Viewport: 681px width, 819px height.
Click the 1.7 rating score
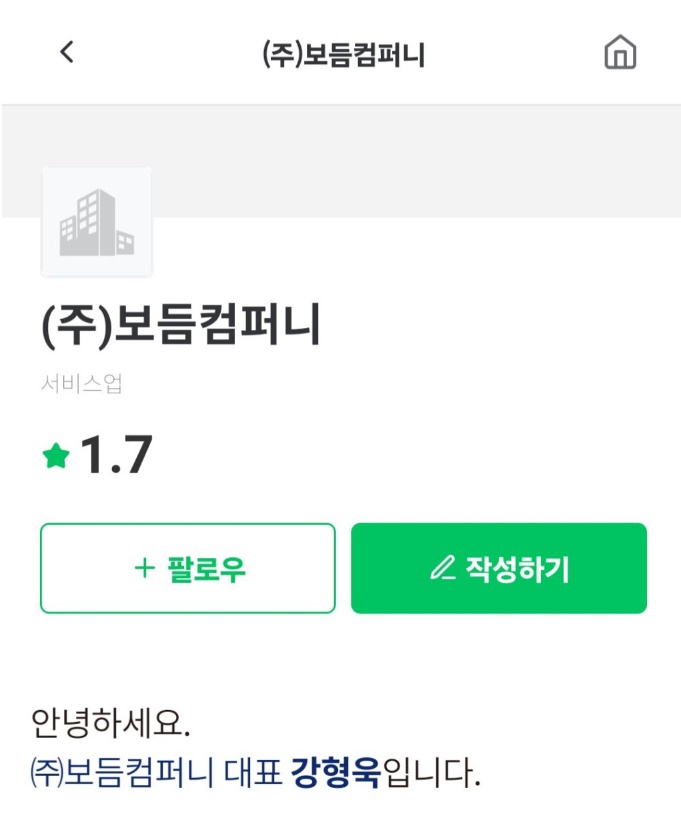click(115, 456)
